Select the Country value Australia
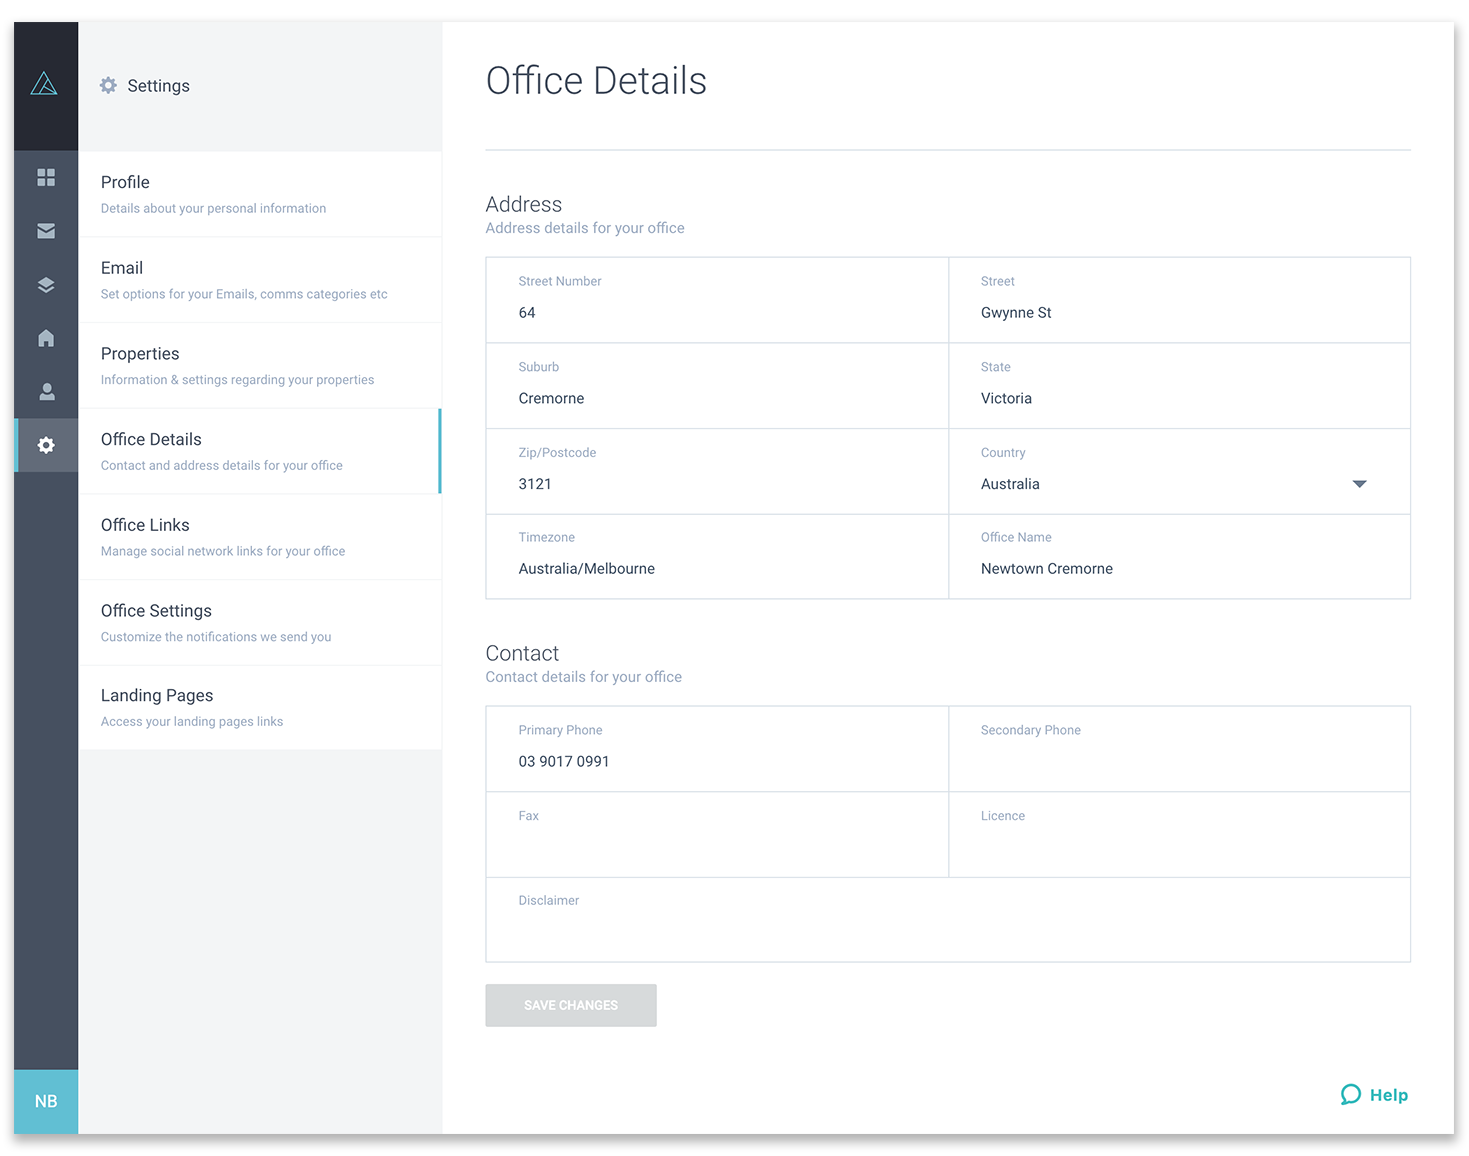 click(x=1010, y=484)
